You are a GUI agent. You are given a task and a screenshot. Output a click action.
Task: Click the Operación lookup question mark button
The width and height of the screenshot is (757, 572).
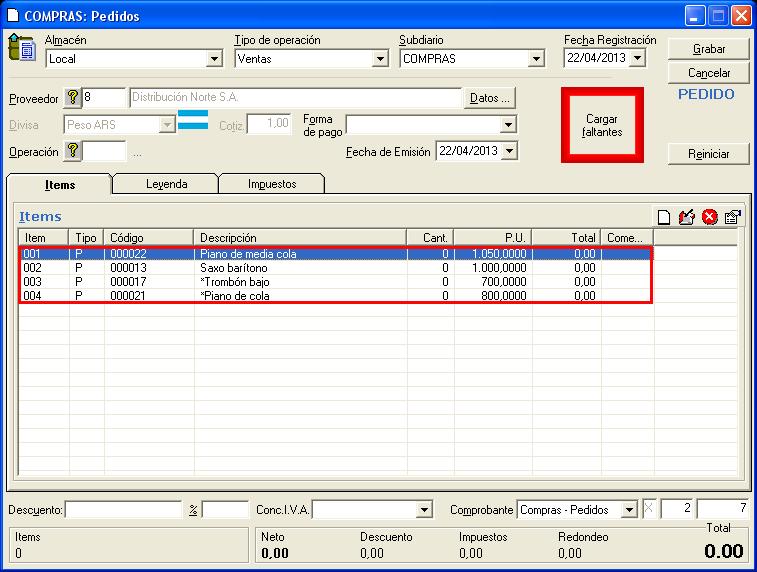[72, 152]
